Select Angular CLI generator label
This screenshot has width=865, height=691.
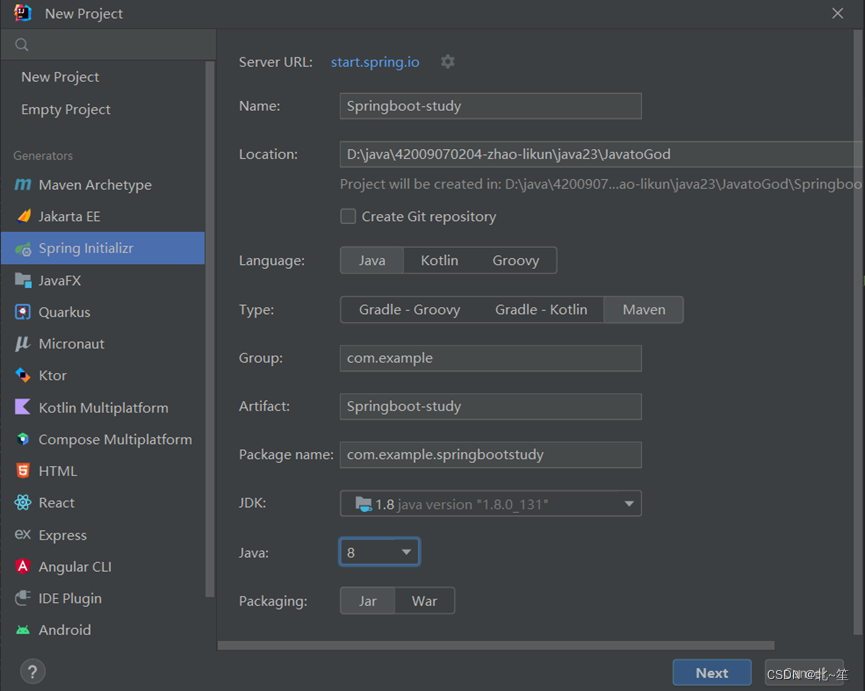pos(75,567)
